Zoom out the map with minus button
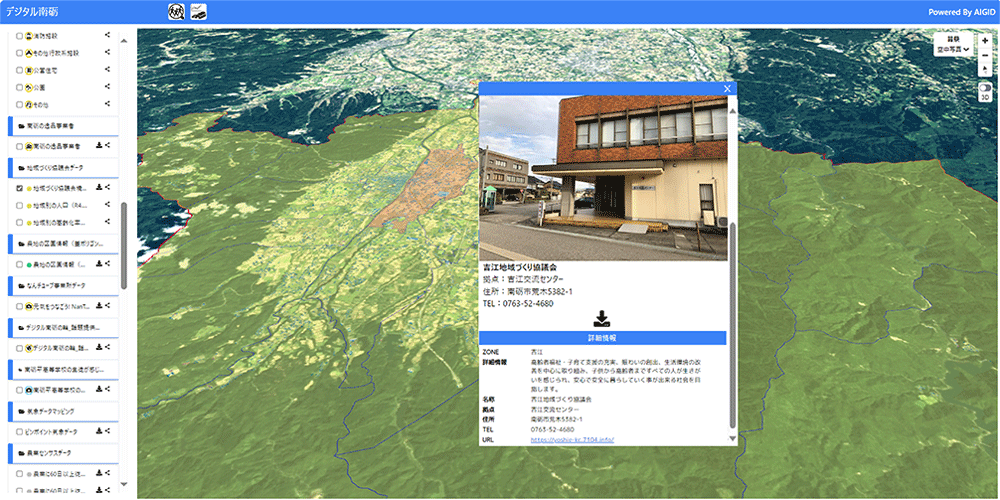Image resolution: width=1000 pixels, height=500 pixels. [x=985, y=55]
